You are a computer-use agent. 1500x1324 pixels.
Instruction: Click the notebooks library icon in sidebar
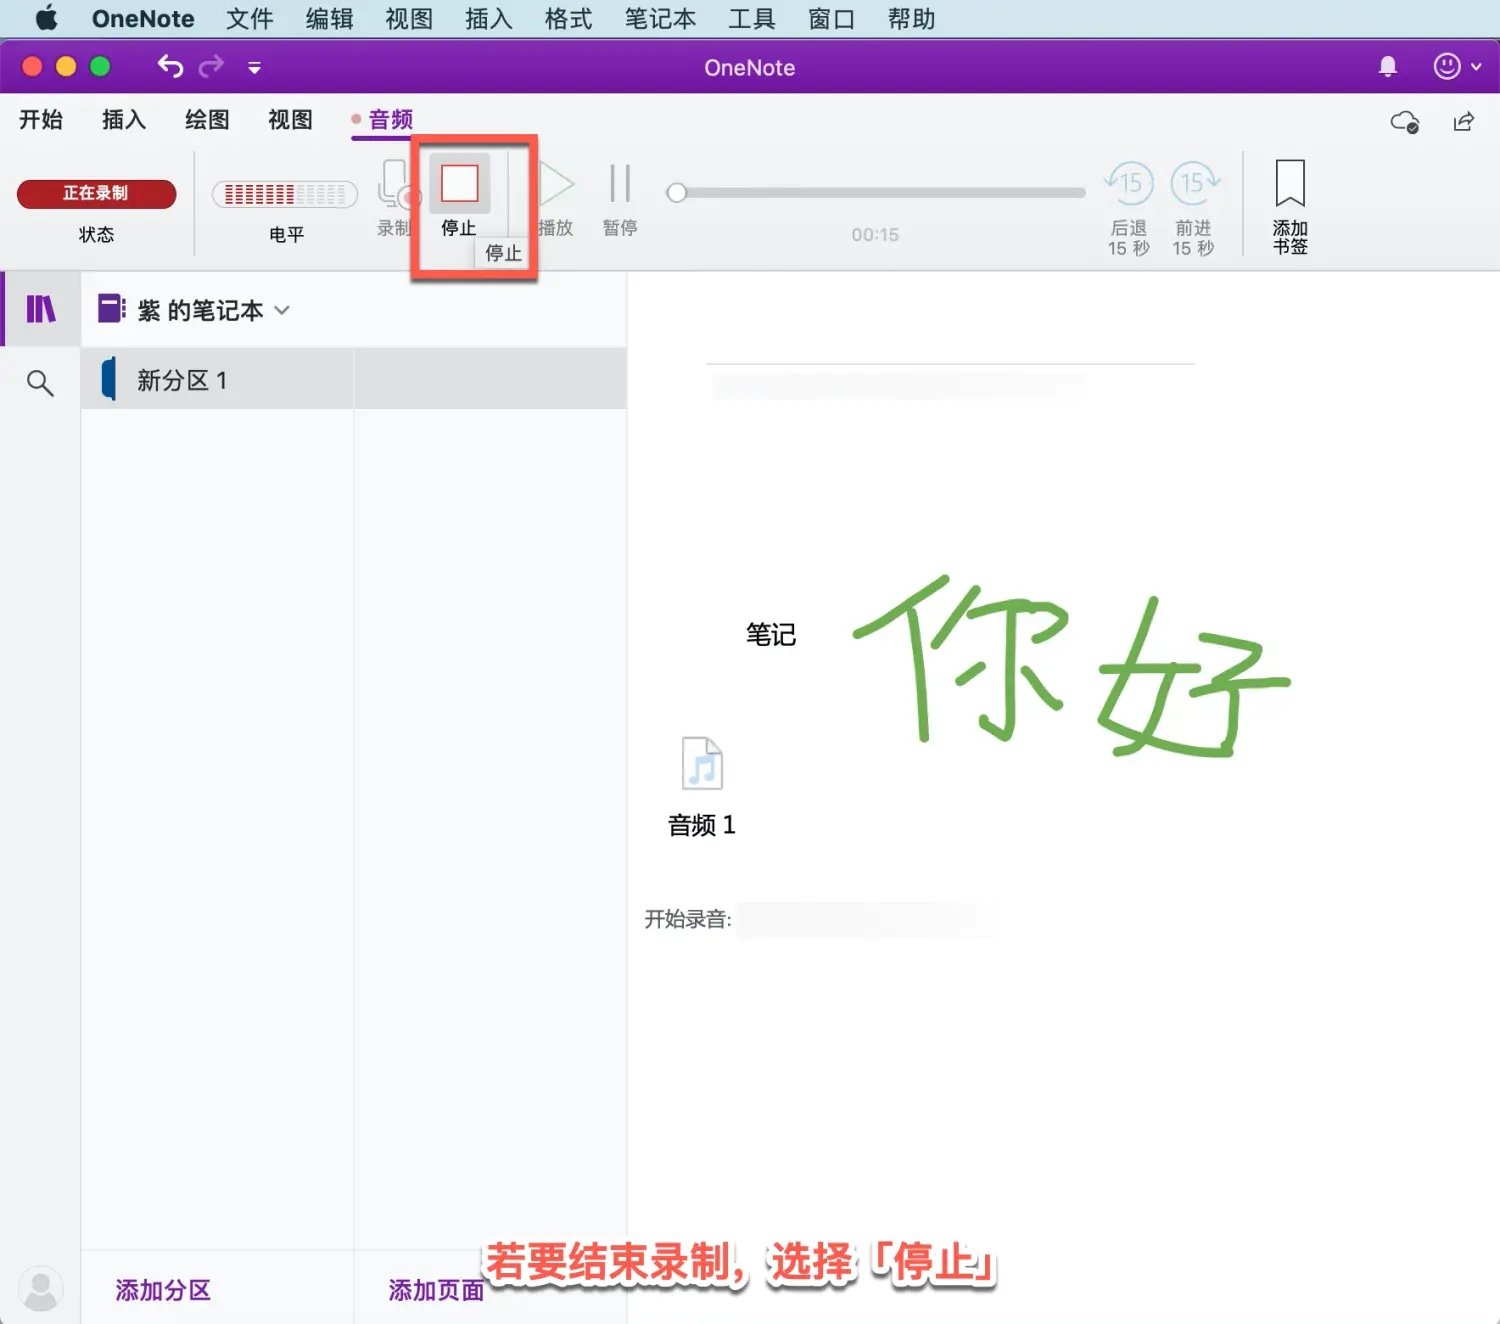click(x=40, y=310)
